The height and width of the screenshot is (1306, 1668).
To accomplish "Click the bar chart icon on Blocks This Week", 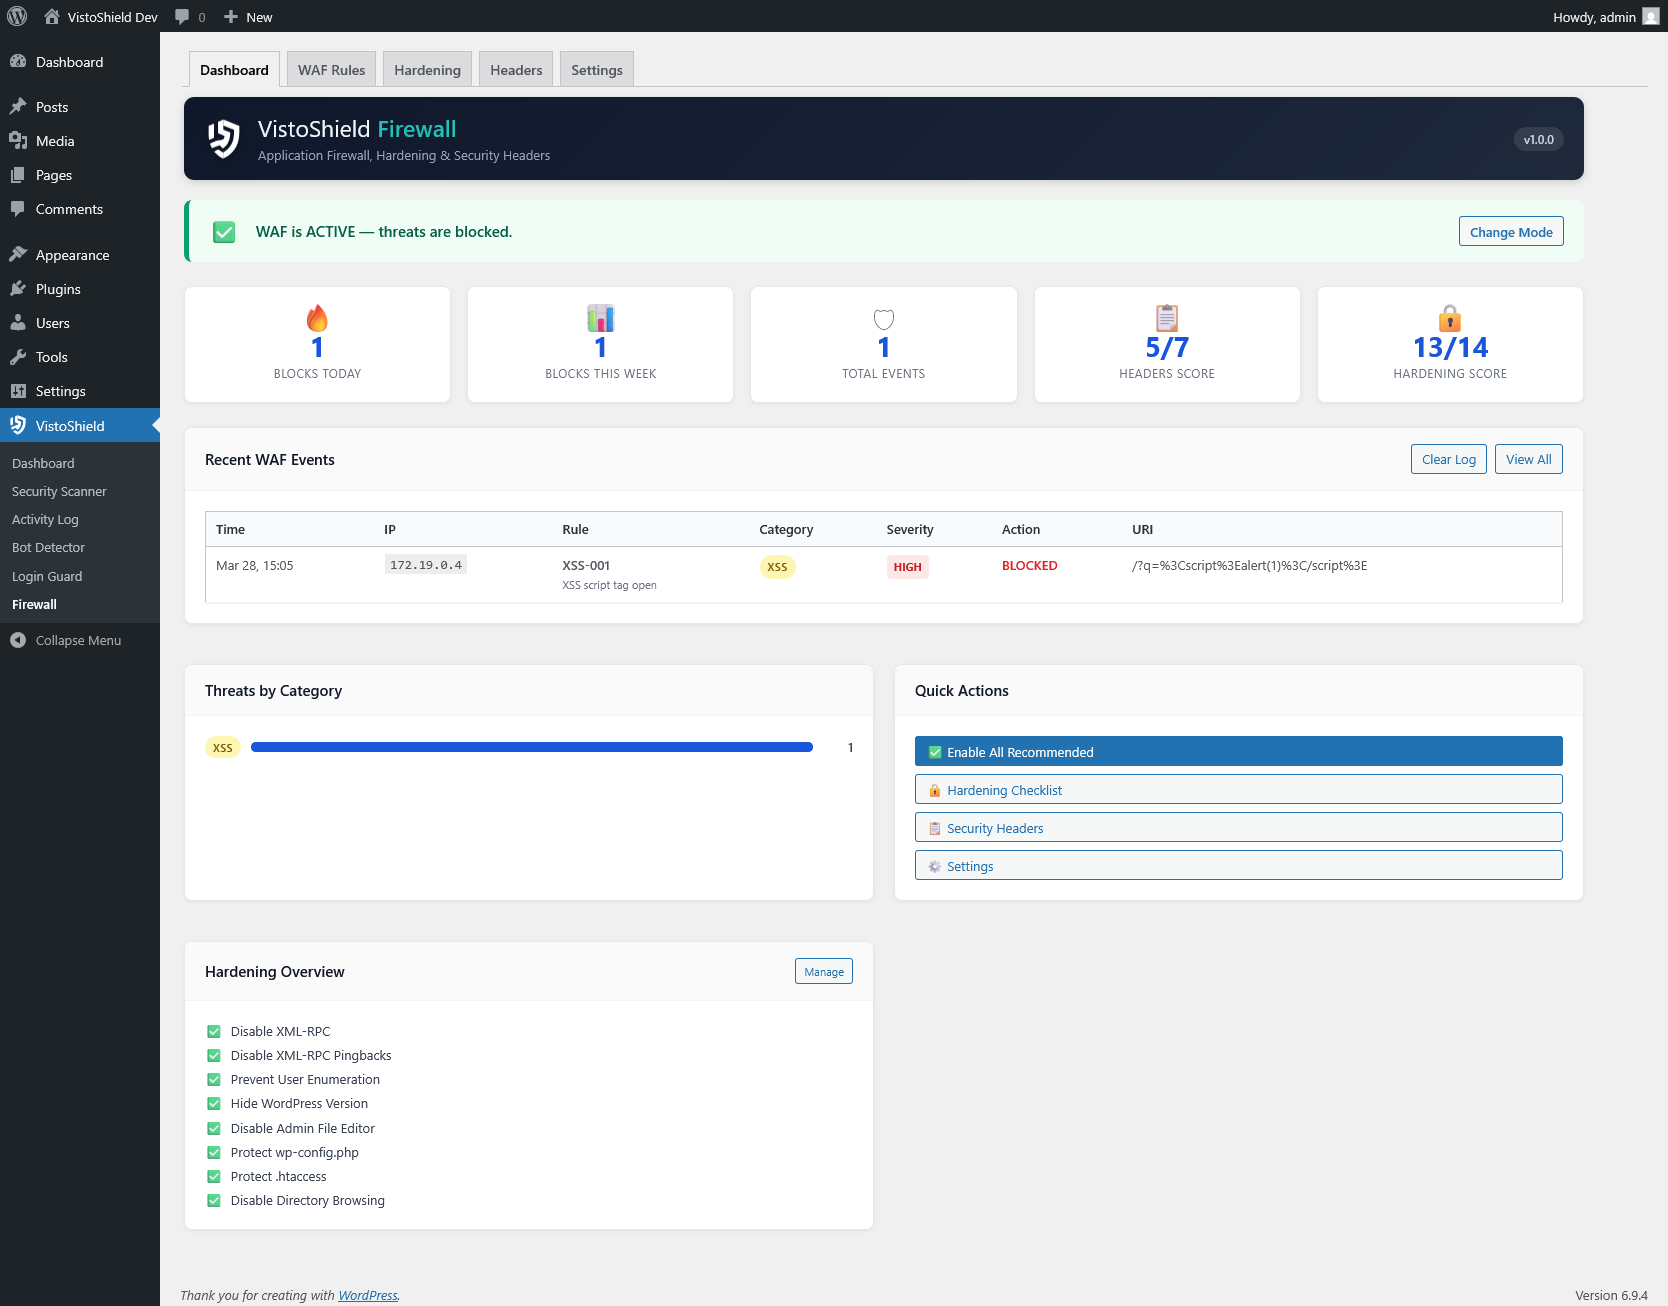I will [x=600, y=318].
